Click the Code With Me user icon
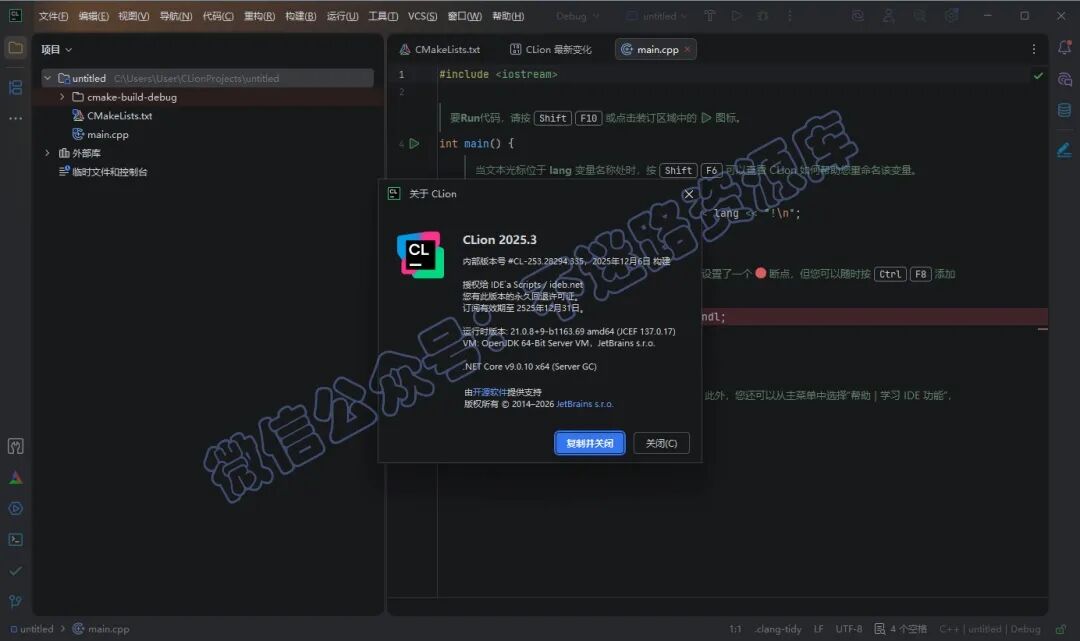The height and width of the screenshot is (641, 1080). [889, 16]
